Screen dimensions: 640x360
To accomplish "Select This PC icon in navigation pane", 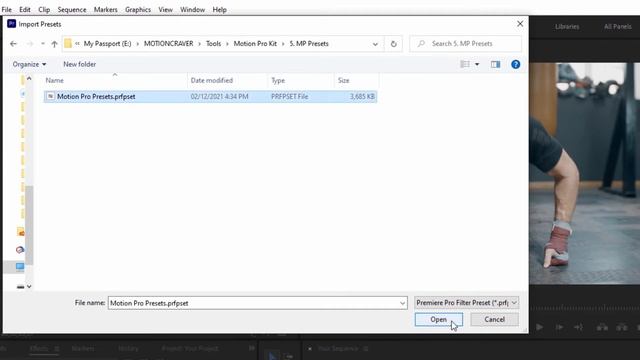I will tap(20, 267).
